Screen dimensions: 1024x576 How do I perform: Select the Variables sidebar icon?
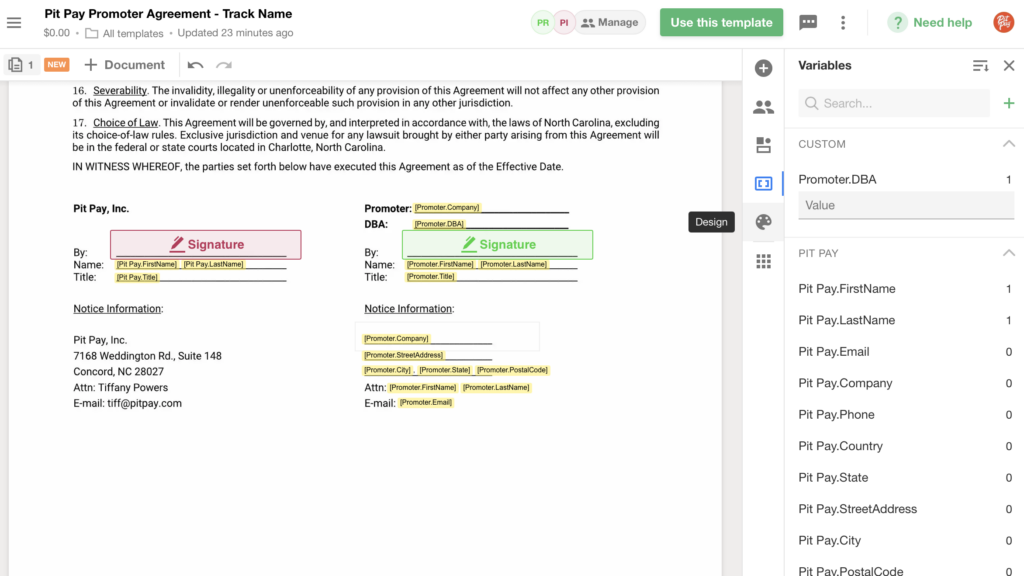763,184
